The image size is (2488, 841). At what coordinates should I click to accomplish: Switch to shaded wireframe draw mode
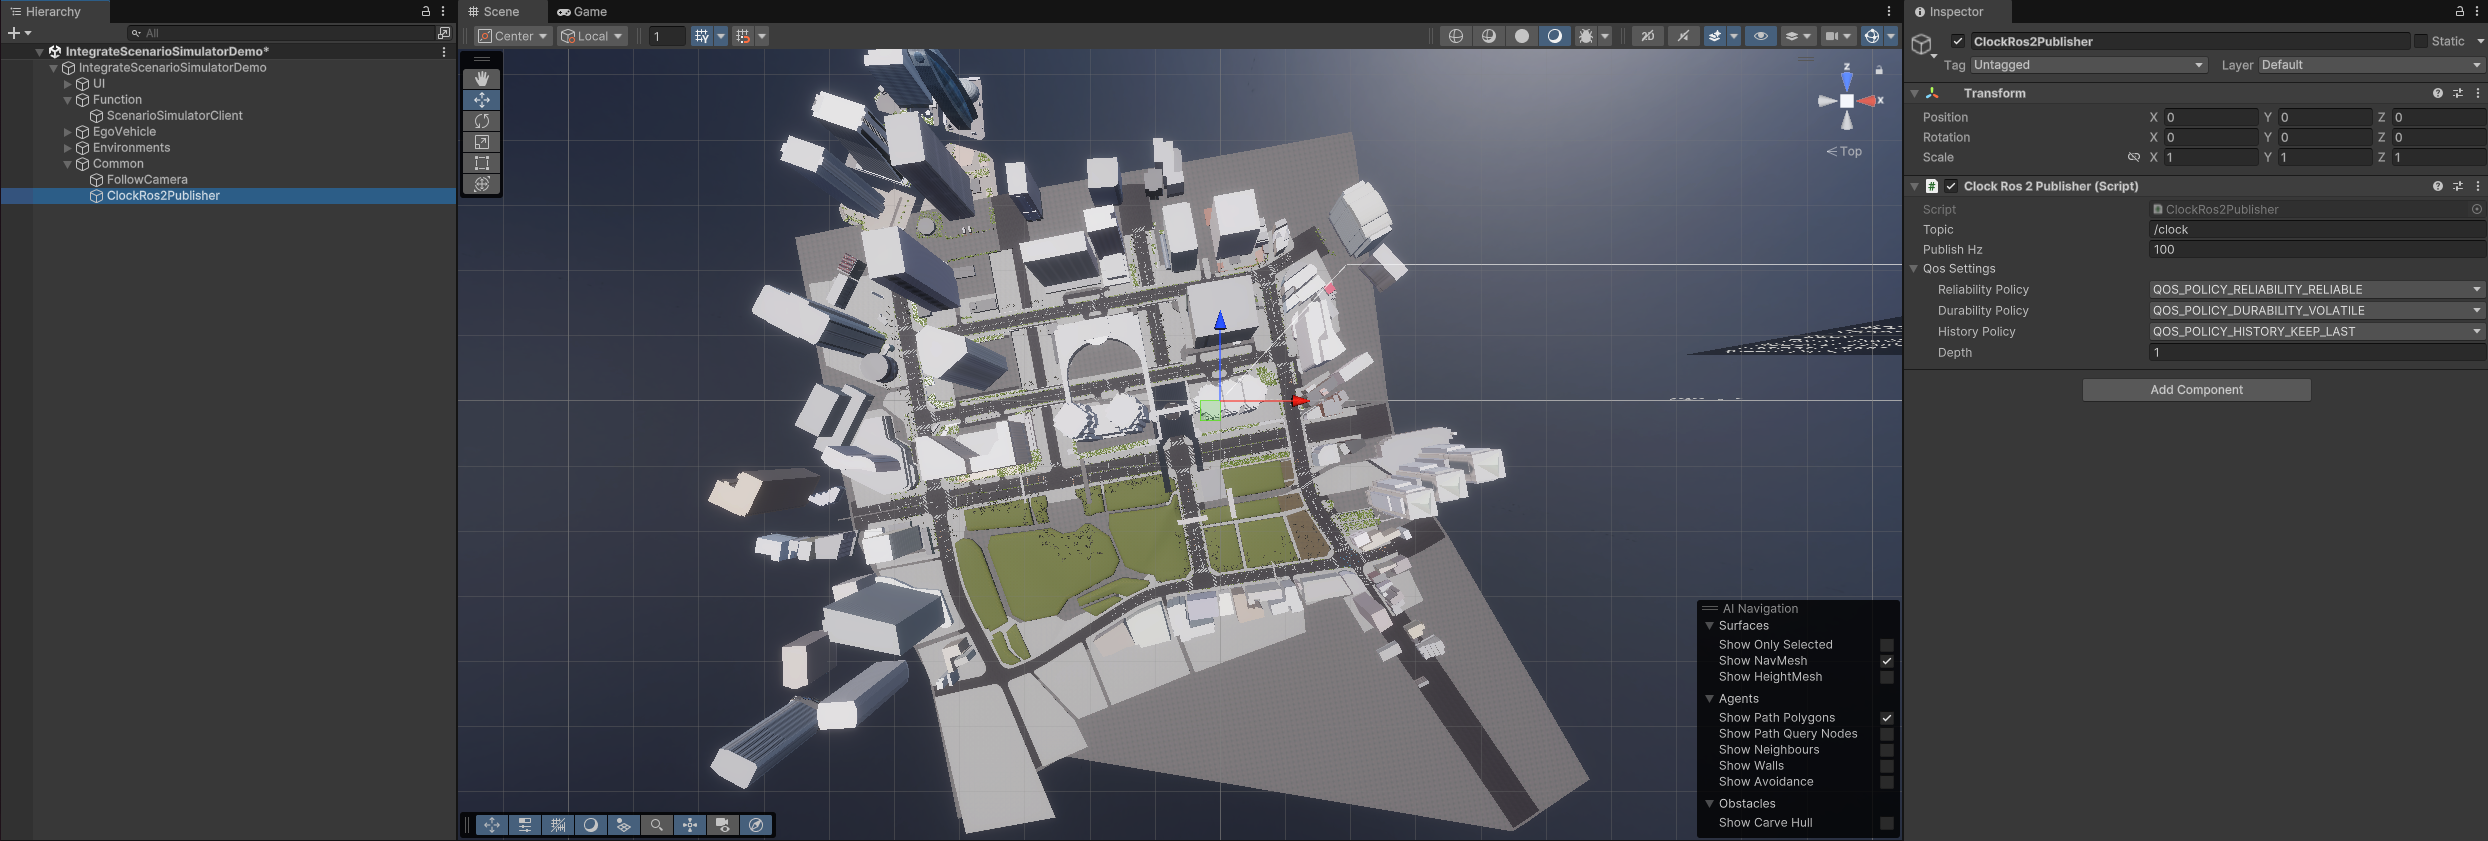1489,36
